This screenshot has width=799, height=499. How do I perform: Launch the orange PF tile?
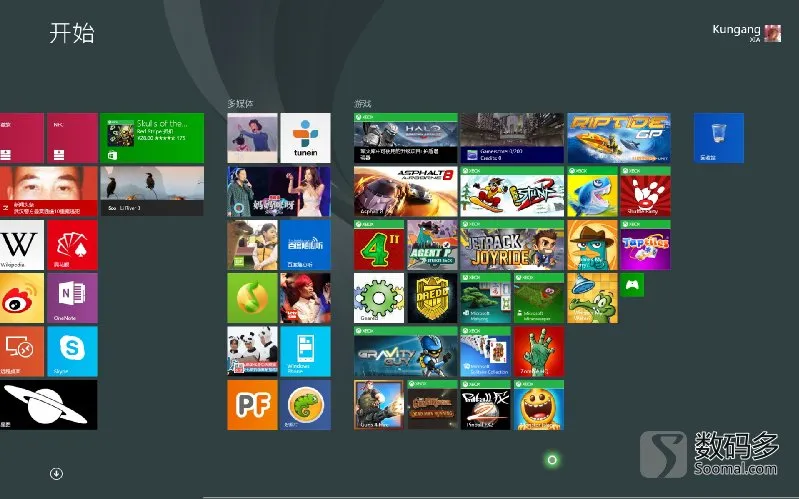coord(252,405)
